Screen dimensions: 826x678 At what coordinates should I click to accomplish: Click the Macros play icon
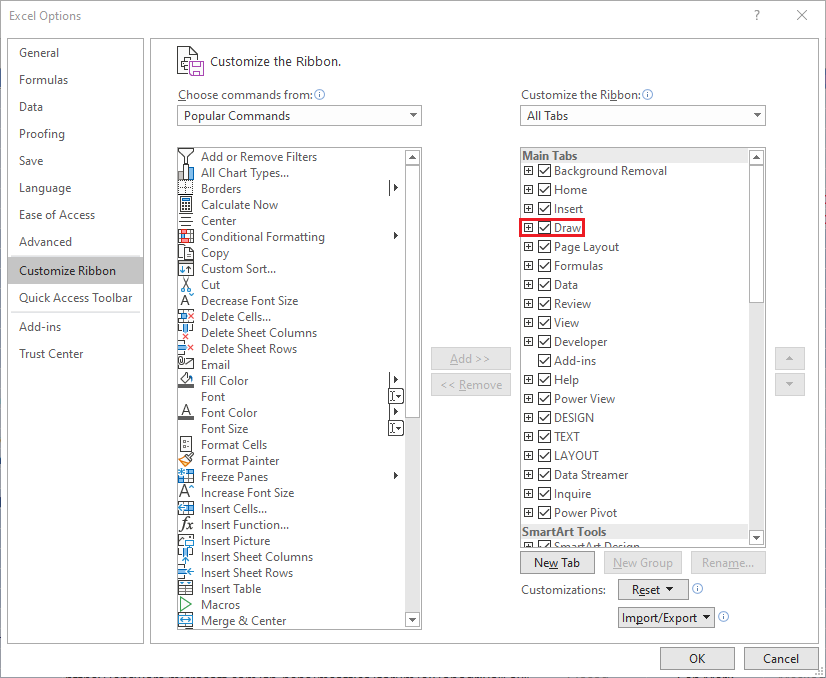point(185,605)
